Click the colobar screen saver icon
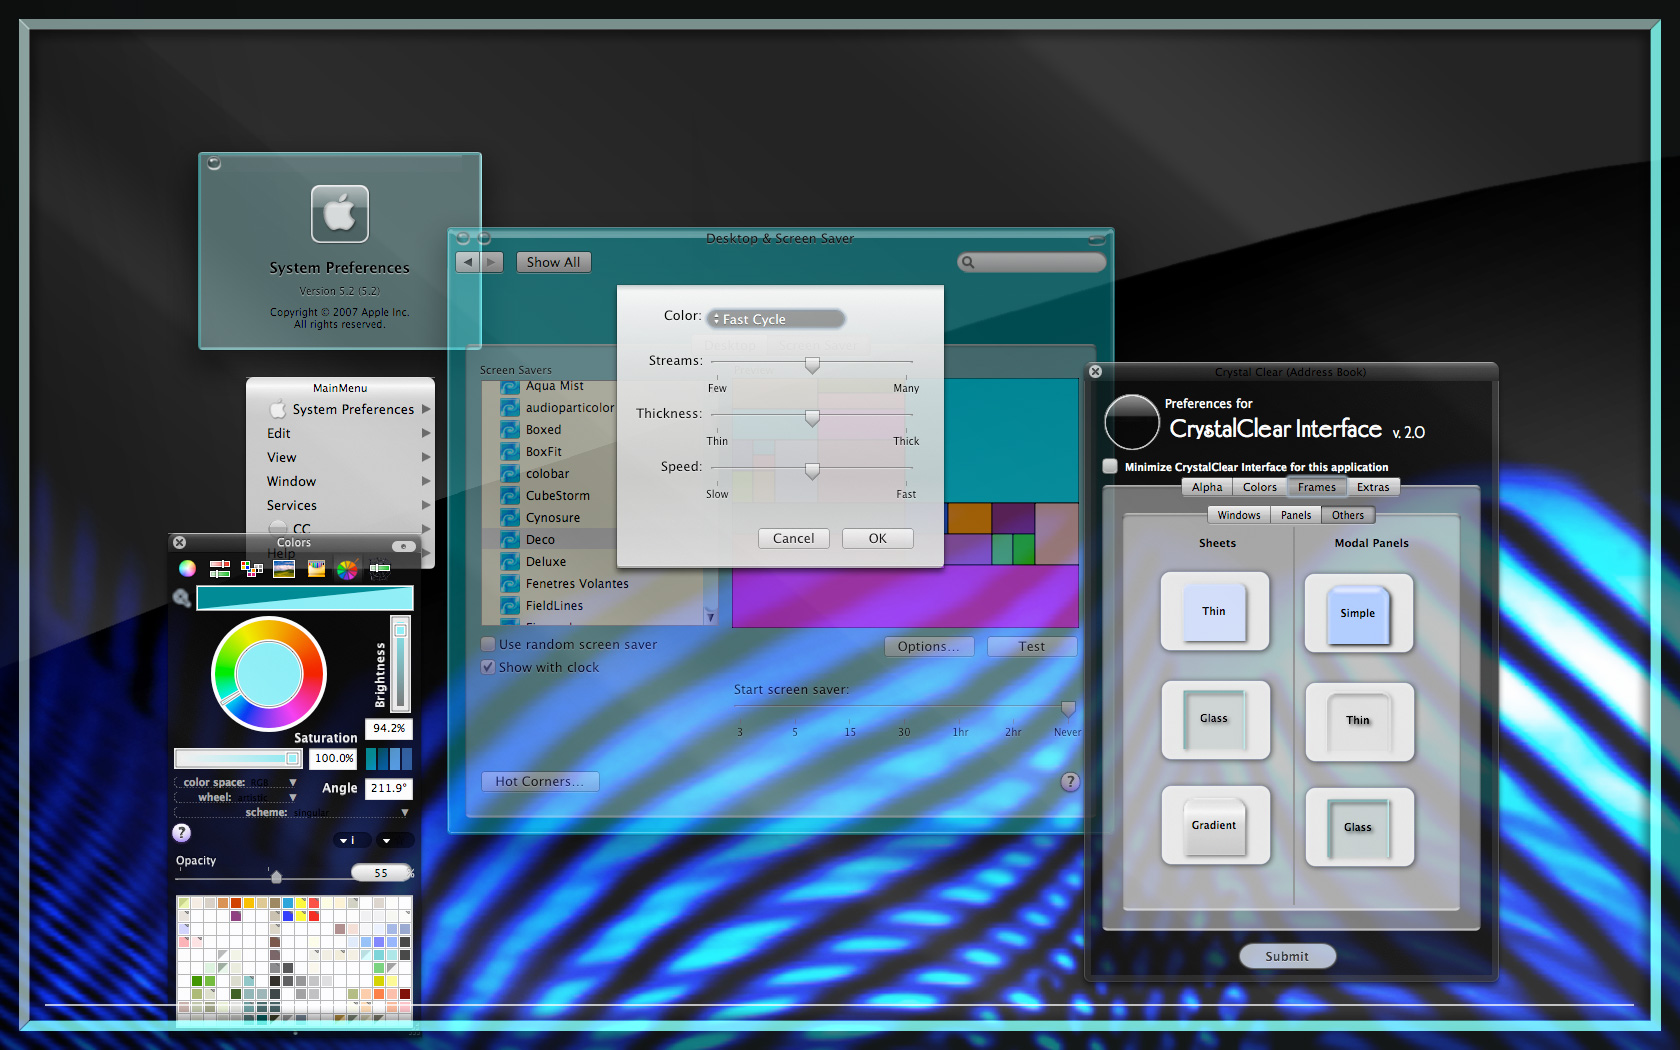 [510, 474]
